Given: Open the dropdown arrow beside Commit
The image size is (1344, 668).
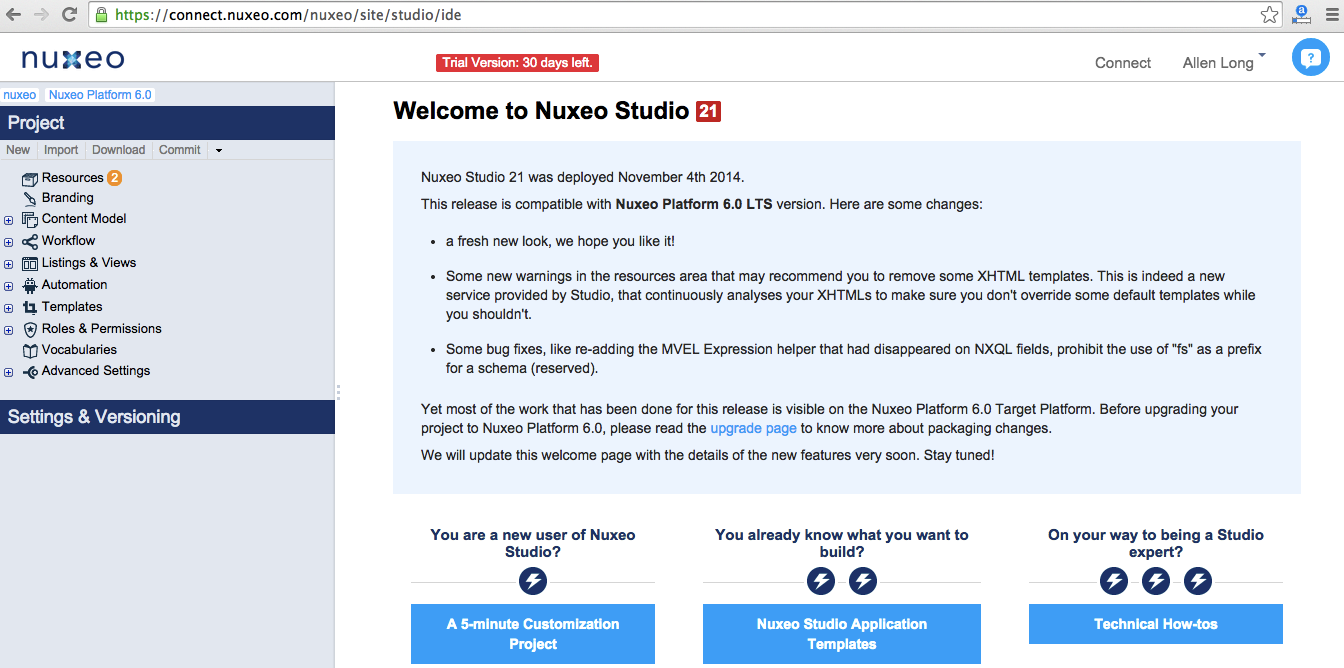Looking at the screenshot, I should pyautogui.click(x=219, y=151).
